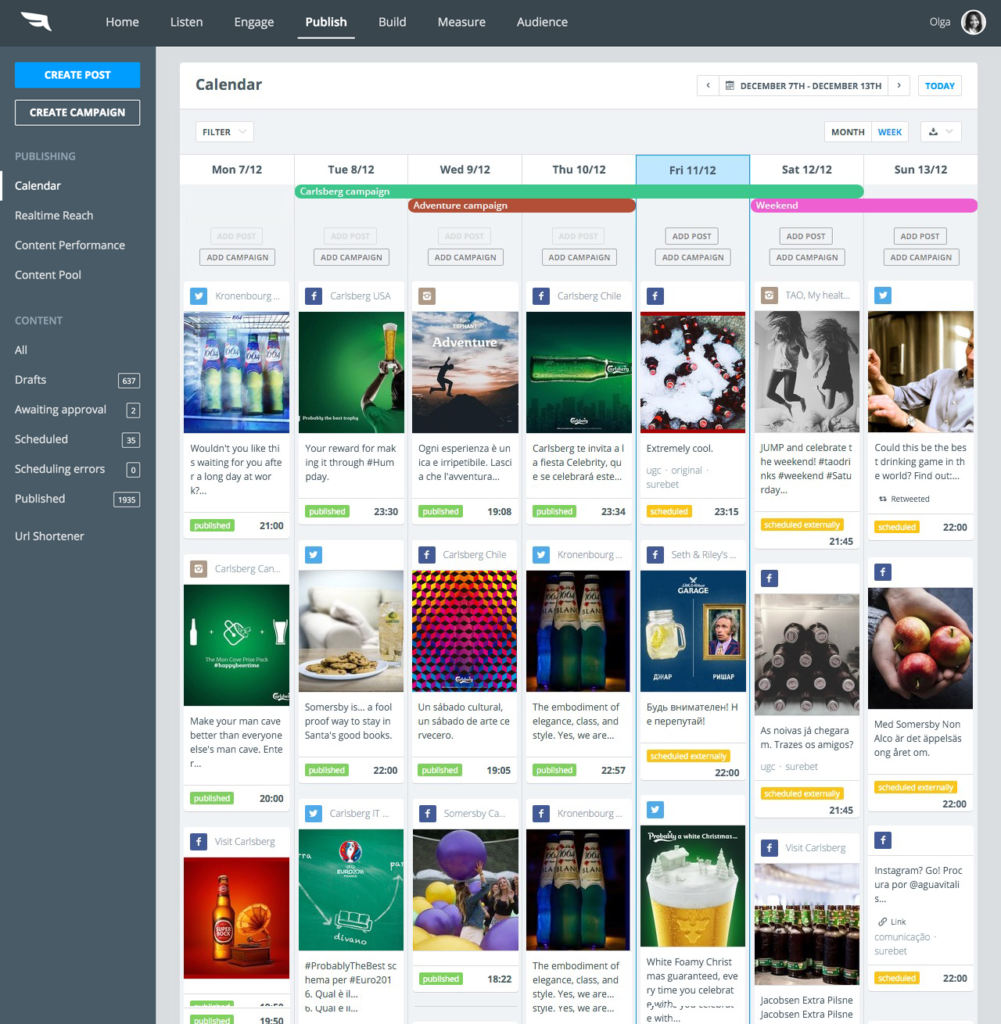Open the Adventure jumping silhouette thumbnail
The height and width of the screenshot is (1024, 1001).
(464, 372)
